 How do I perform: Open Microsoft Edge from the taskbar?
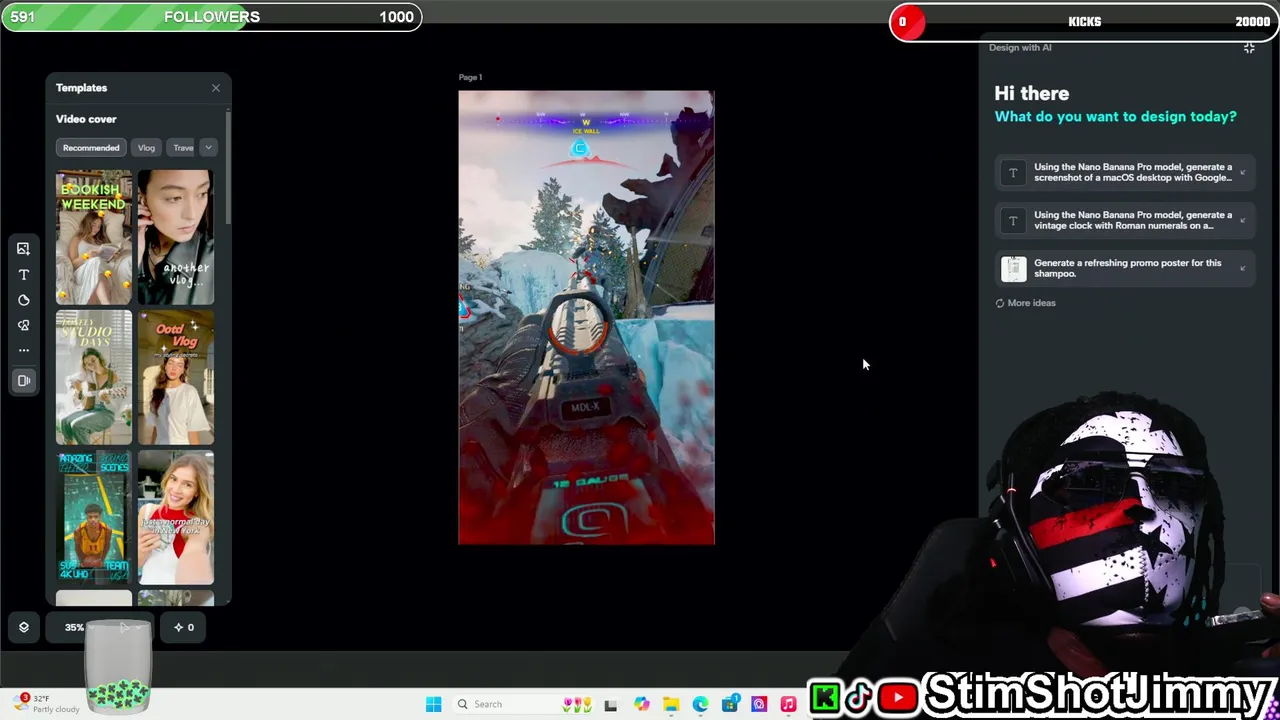tap(700, 704)
